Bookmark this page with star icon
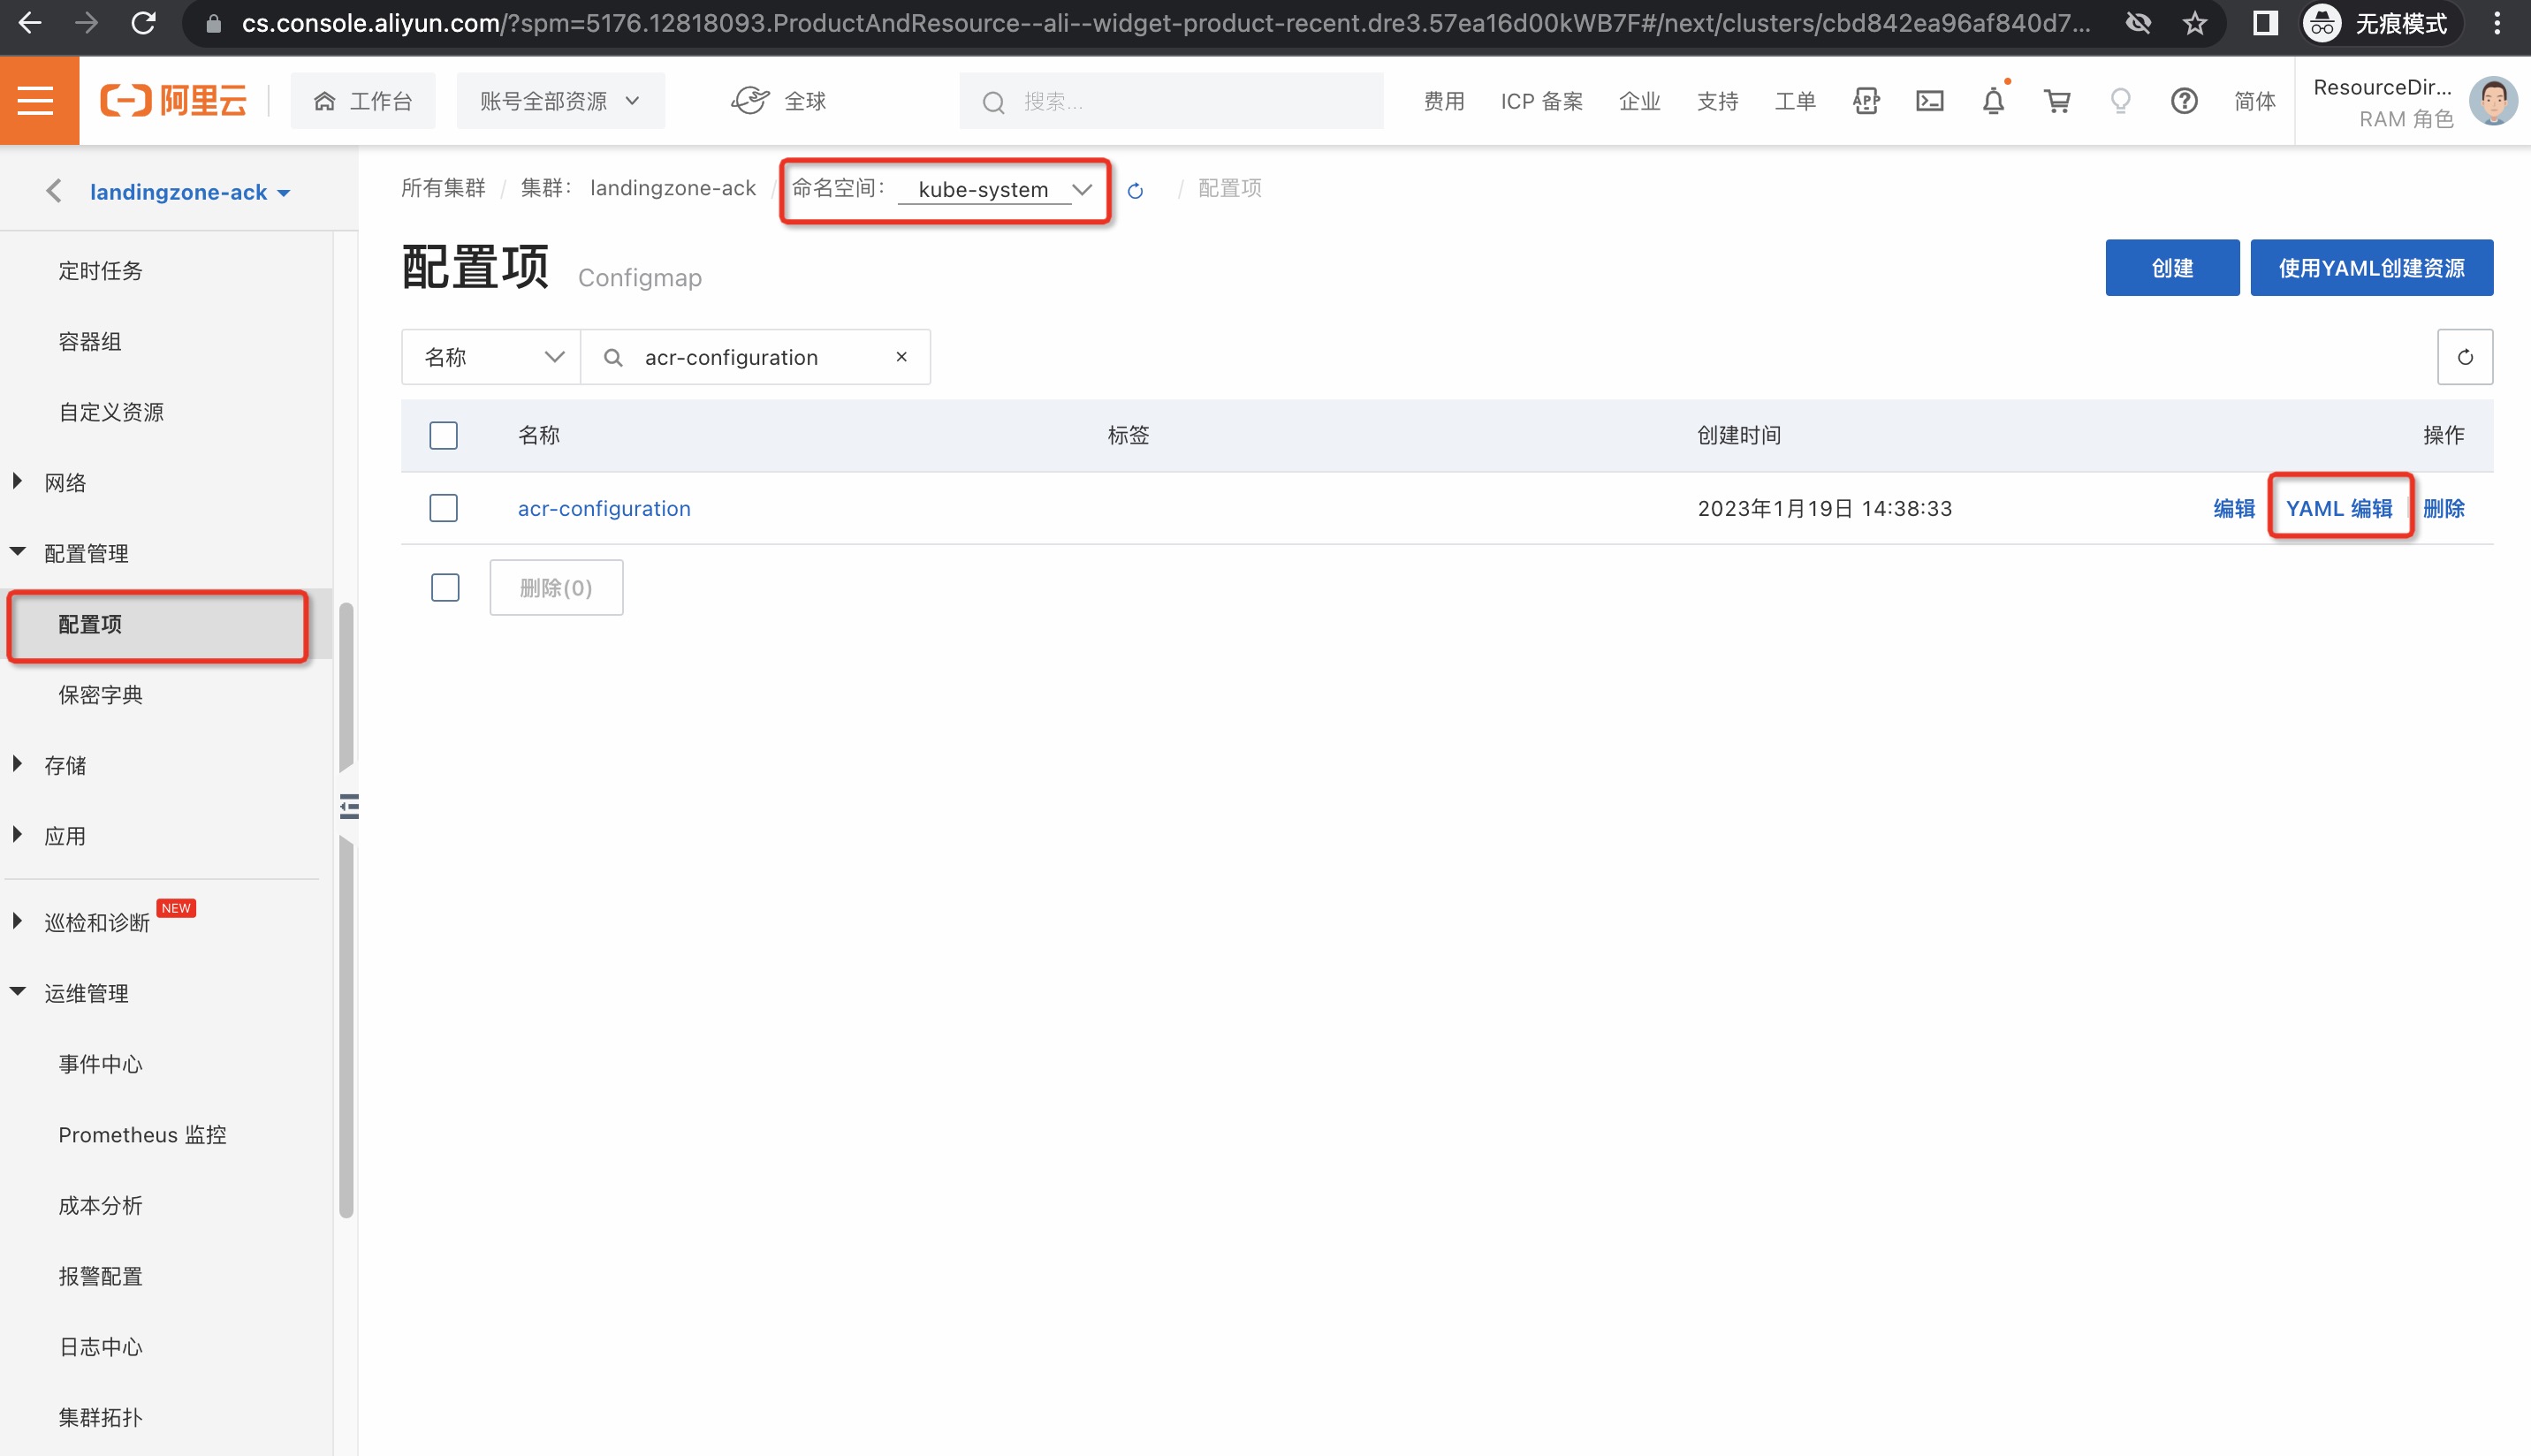 [2194, 23]
